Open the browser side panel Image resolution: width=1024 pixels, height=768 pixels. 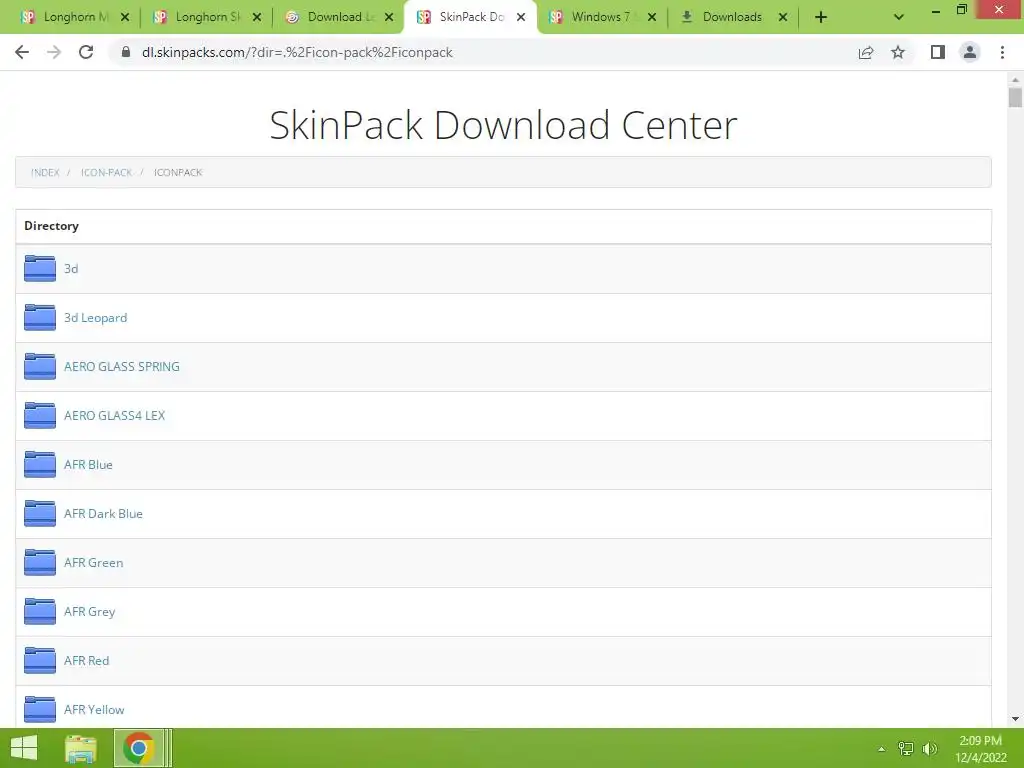pos(938,52)
